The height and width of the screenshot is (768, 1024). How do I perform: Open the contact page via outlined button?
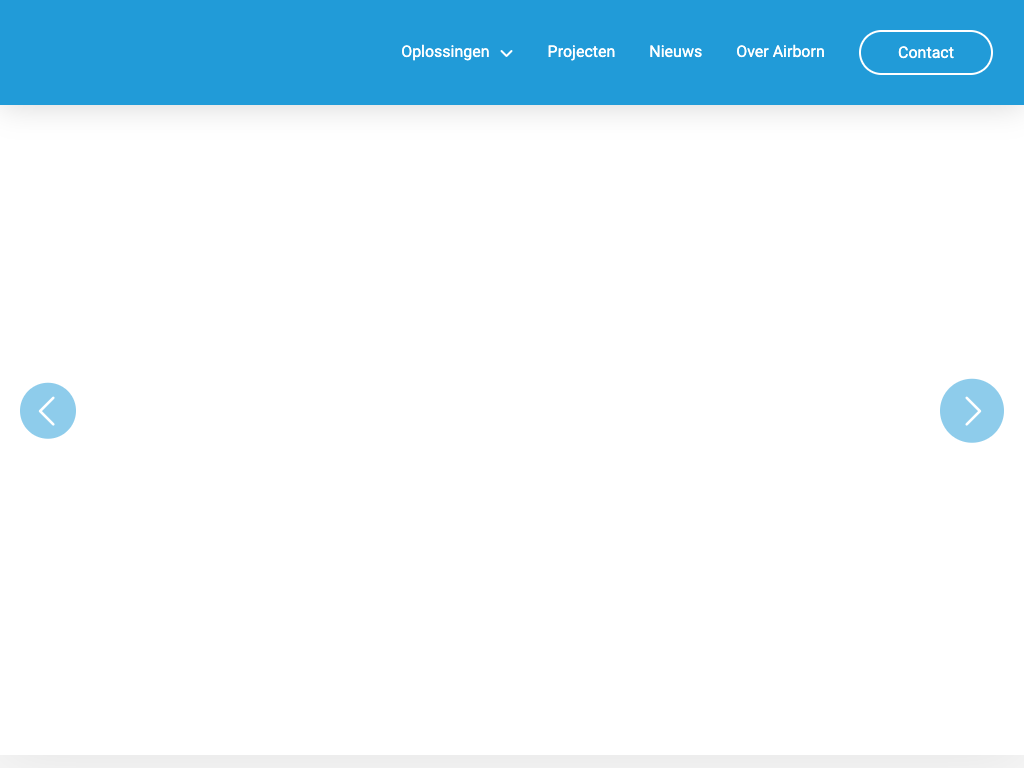(x=925, y=53)
